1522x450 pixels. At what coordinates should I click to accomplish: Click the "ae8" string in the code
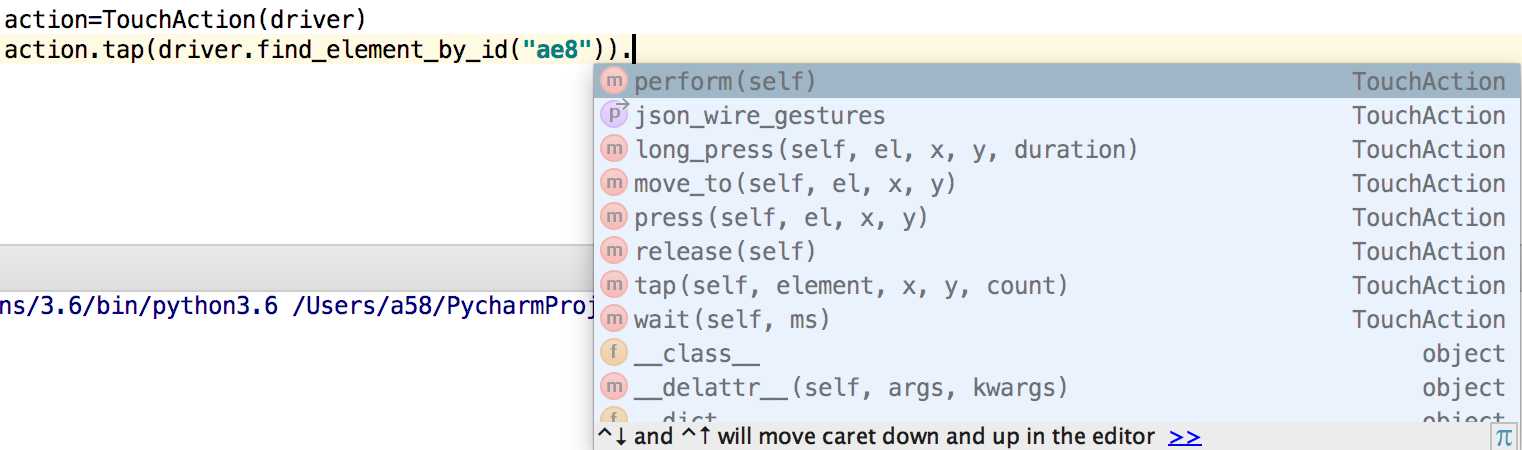pos(555,50)
